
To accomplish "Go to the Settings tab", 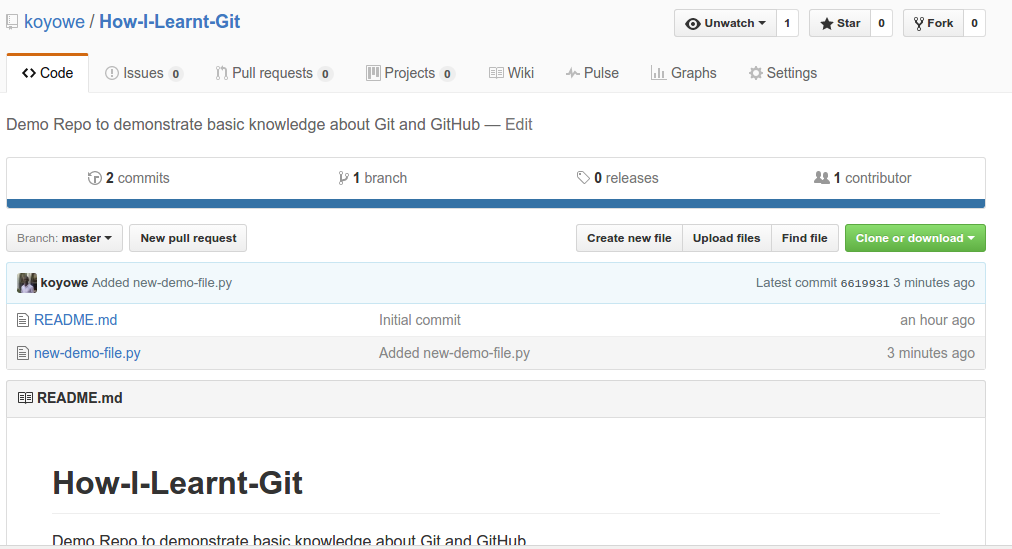I will [783, 73].
